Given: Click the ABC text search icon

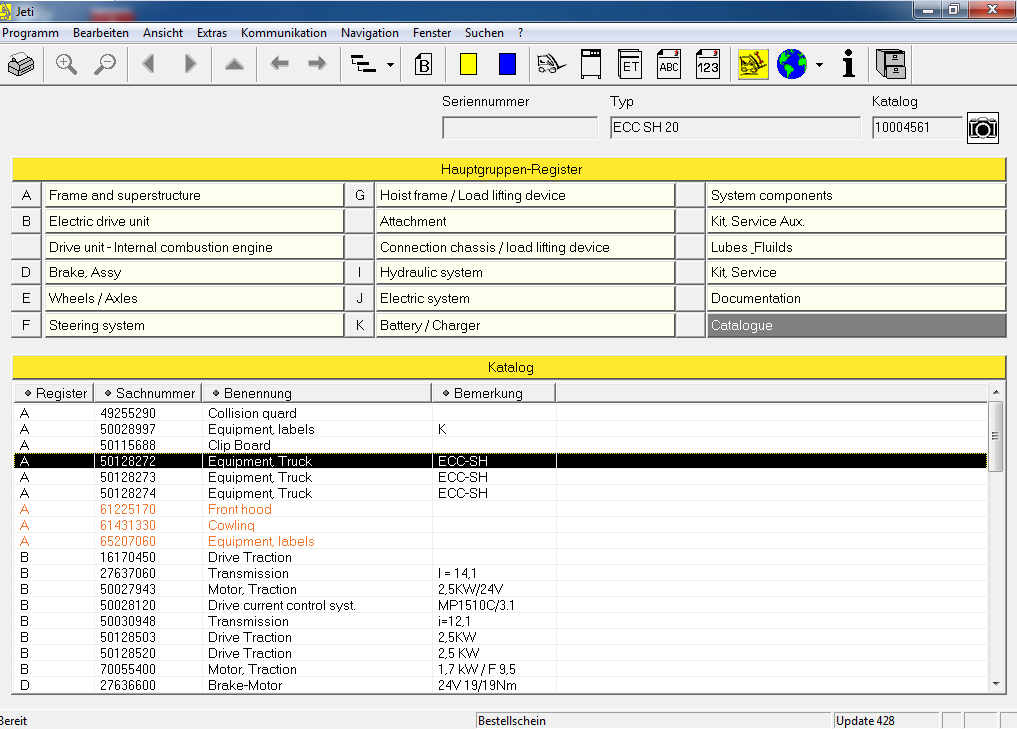Looking at the screenshot, I should pos(669,65).
